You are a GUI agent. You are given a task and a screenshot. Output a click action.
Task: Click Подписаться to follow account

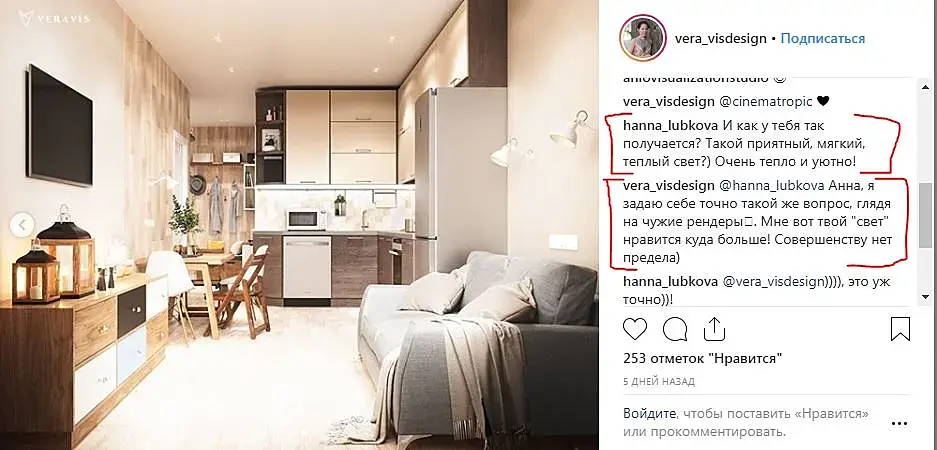[823, 38]
